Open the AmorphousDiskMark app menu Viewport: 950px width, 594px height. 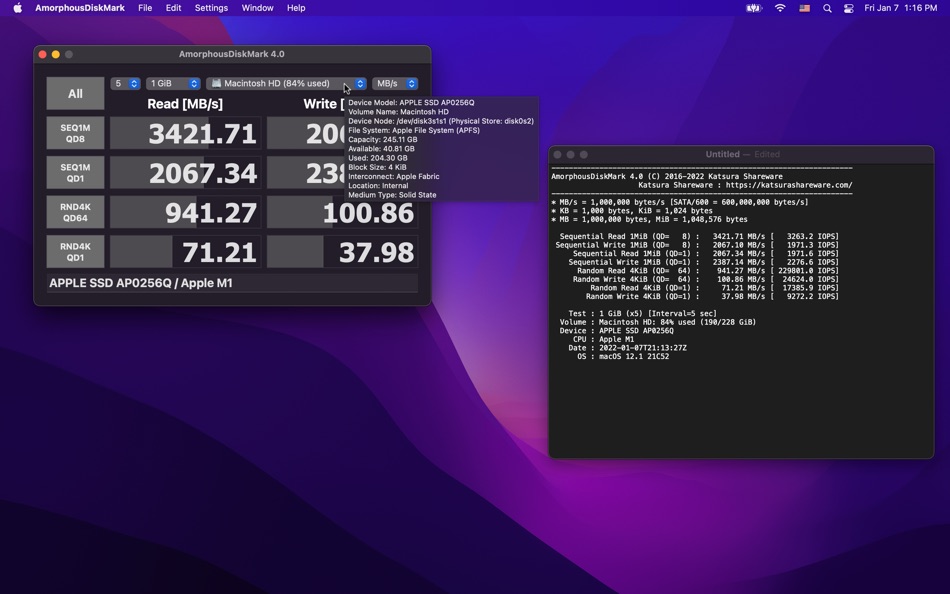80,8
